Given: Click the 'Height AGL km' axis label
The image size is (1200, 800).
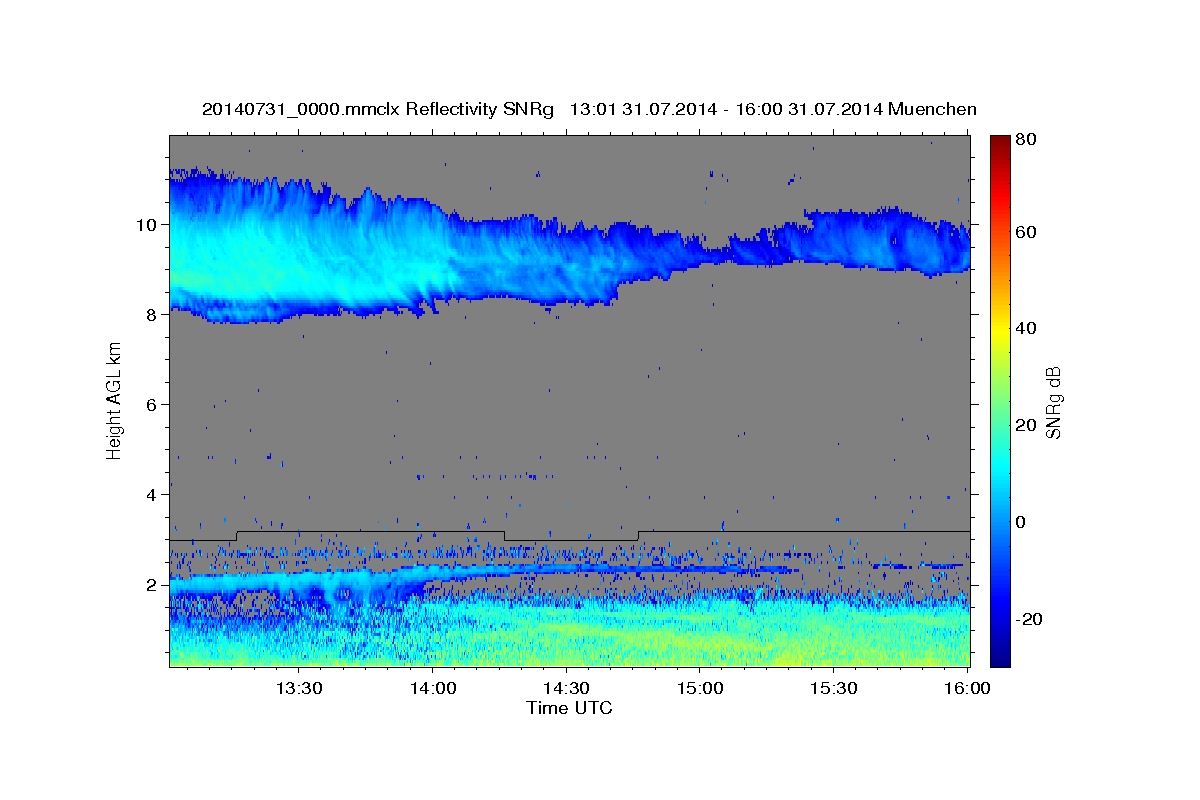Looking at the screenshot, I should (115, 402).
